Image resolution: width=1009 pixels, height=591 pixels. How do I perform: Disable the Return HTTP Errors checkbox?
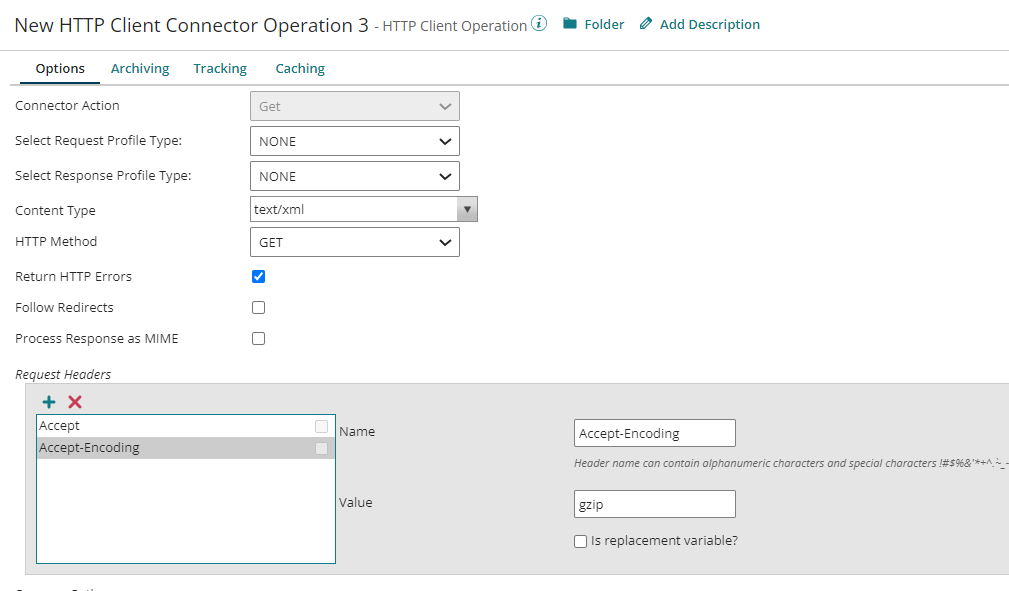[258, 276]
